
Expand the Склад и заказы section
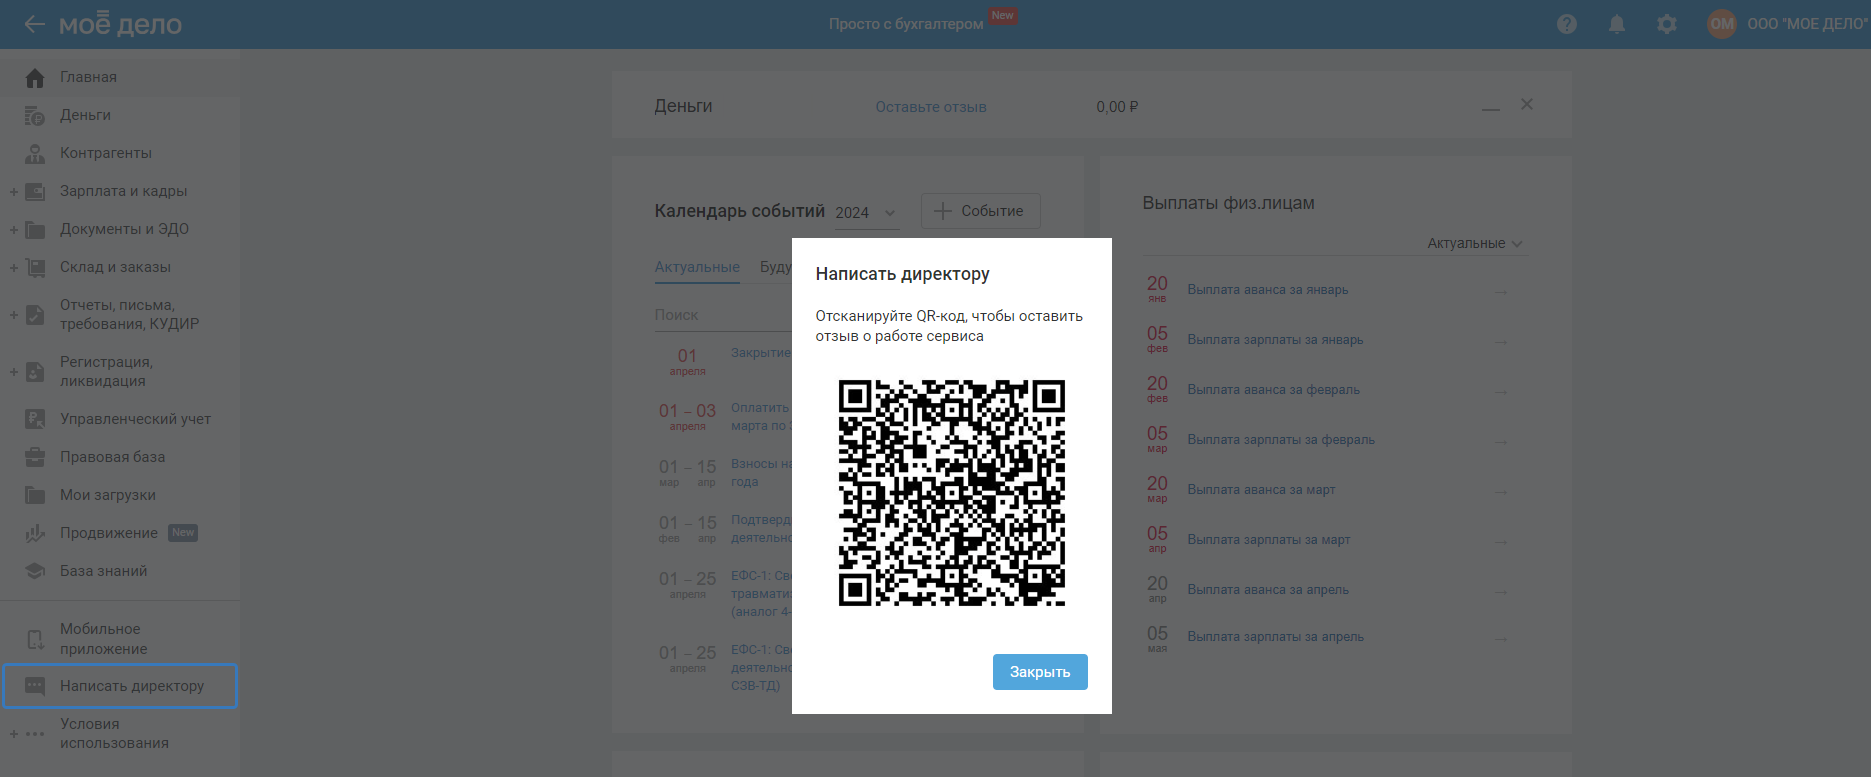(x=13, y=268)
